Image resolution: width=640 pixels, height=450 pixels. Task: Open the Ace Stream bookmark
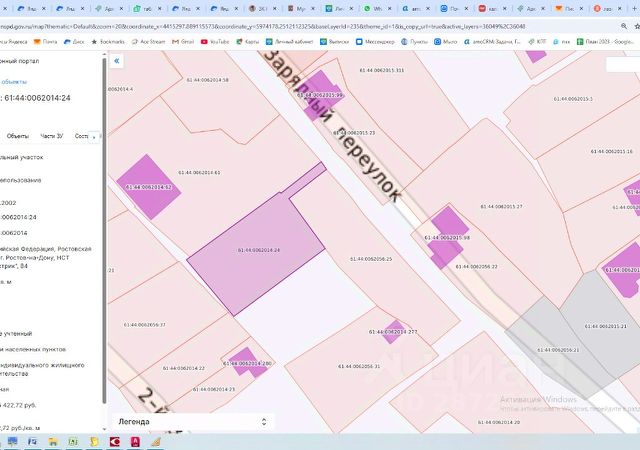pyautogui.click(x=148, y=42)
